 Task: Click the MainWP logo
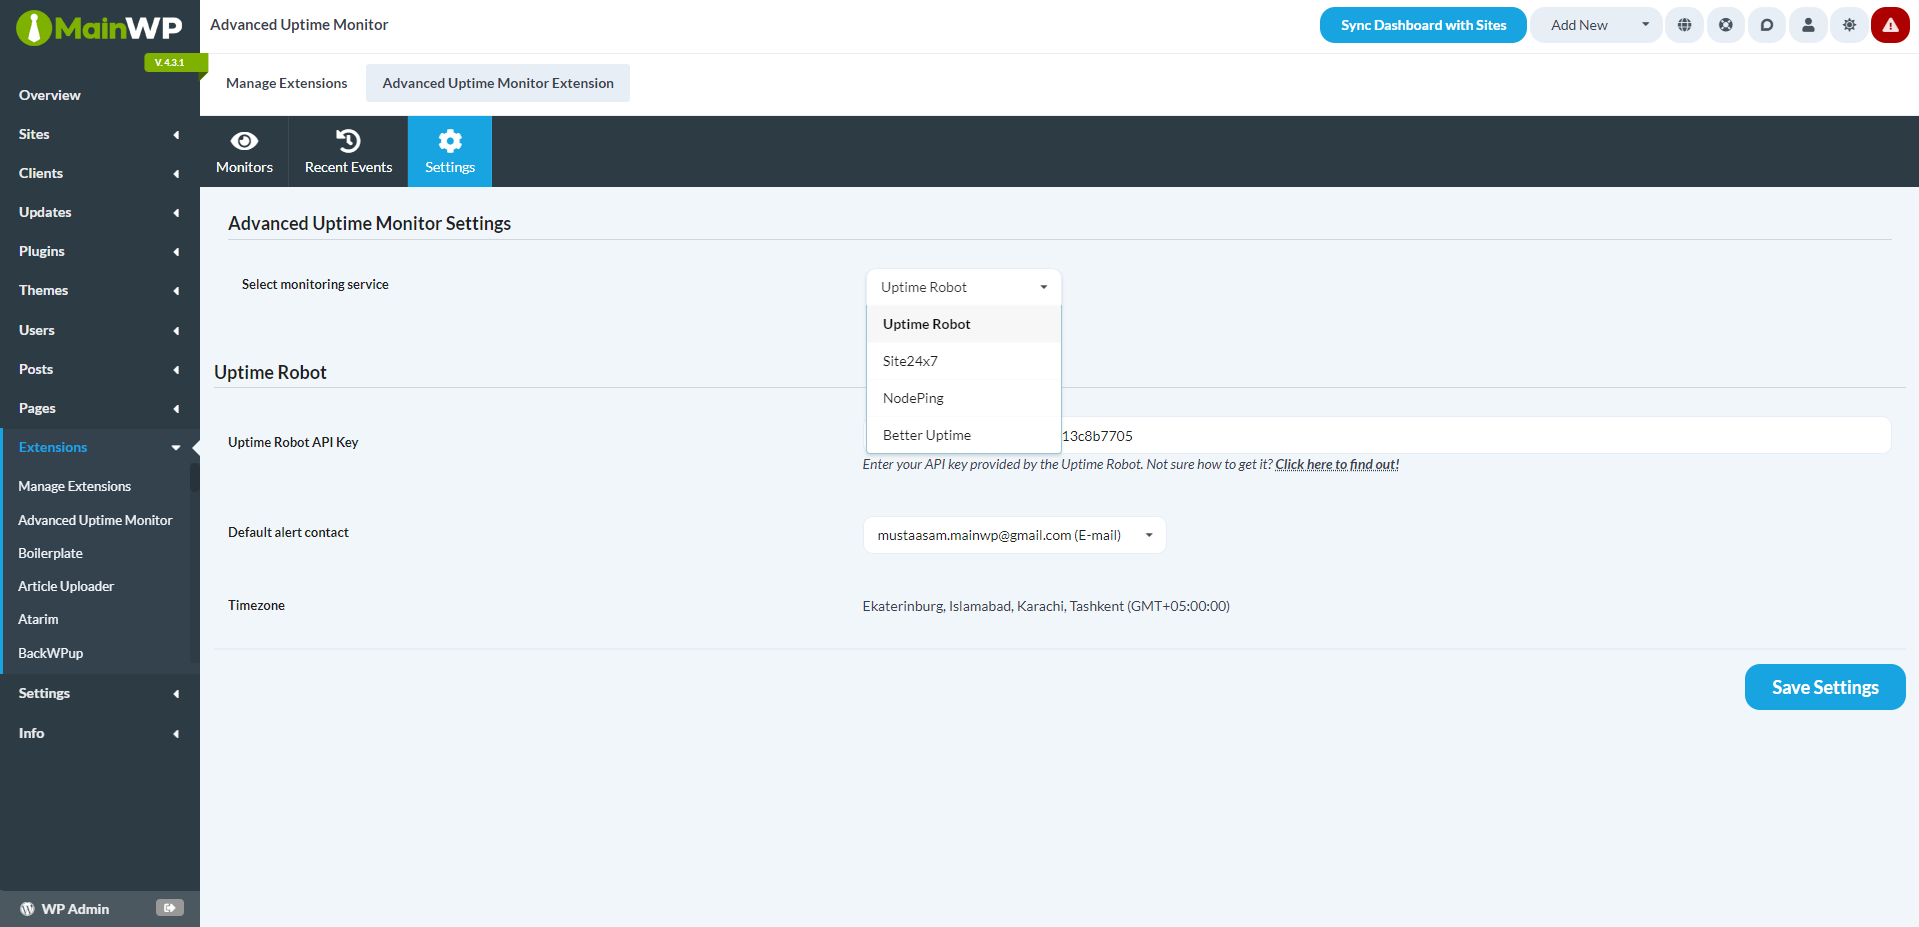pos(99,28)
